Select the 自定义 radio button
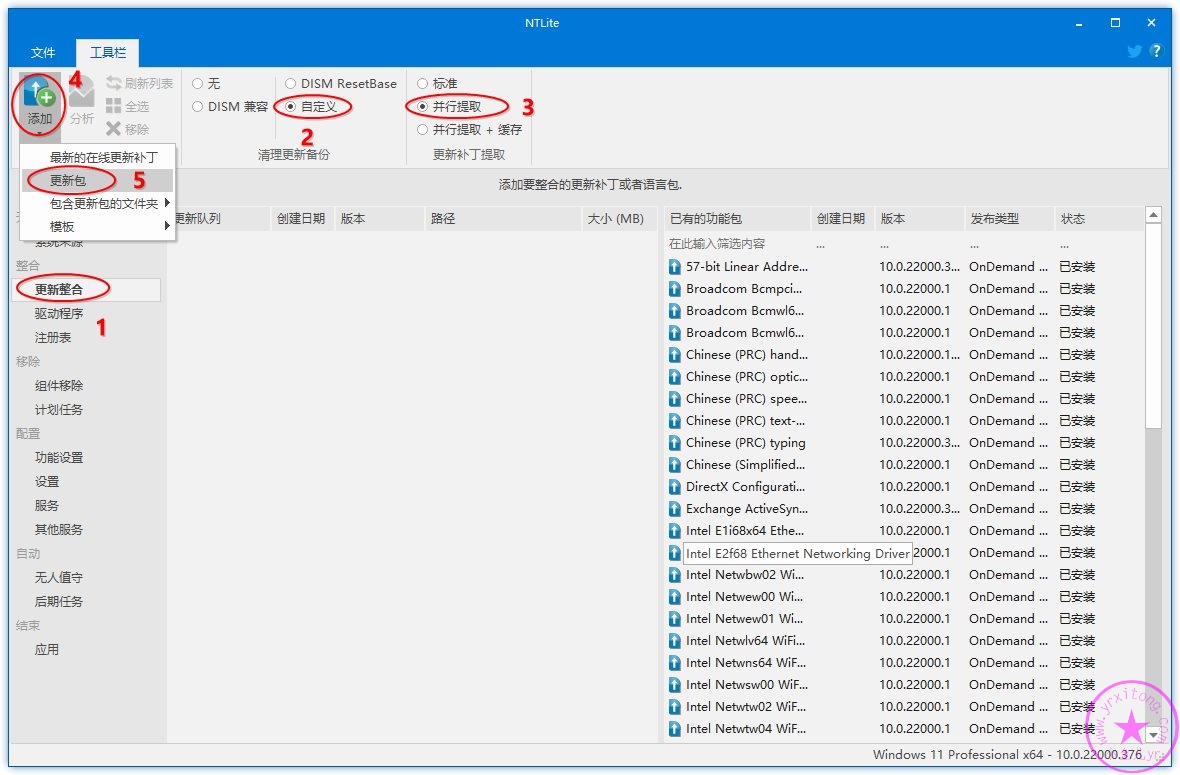The width and height of the screenshot is (1180, 775). pos(290,107)
